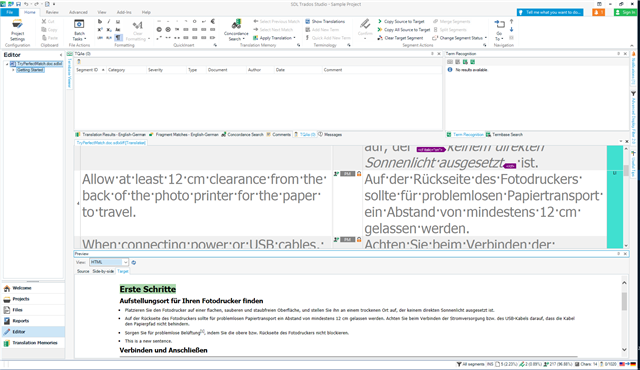
Task: Close the Term Recognition panel
Action: tap(625, 53)
